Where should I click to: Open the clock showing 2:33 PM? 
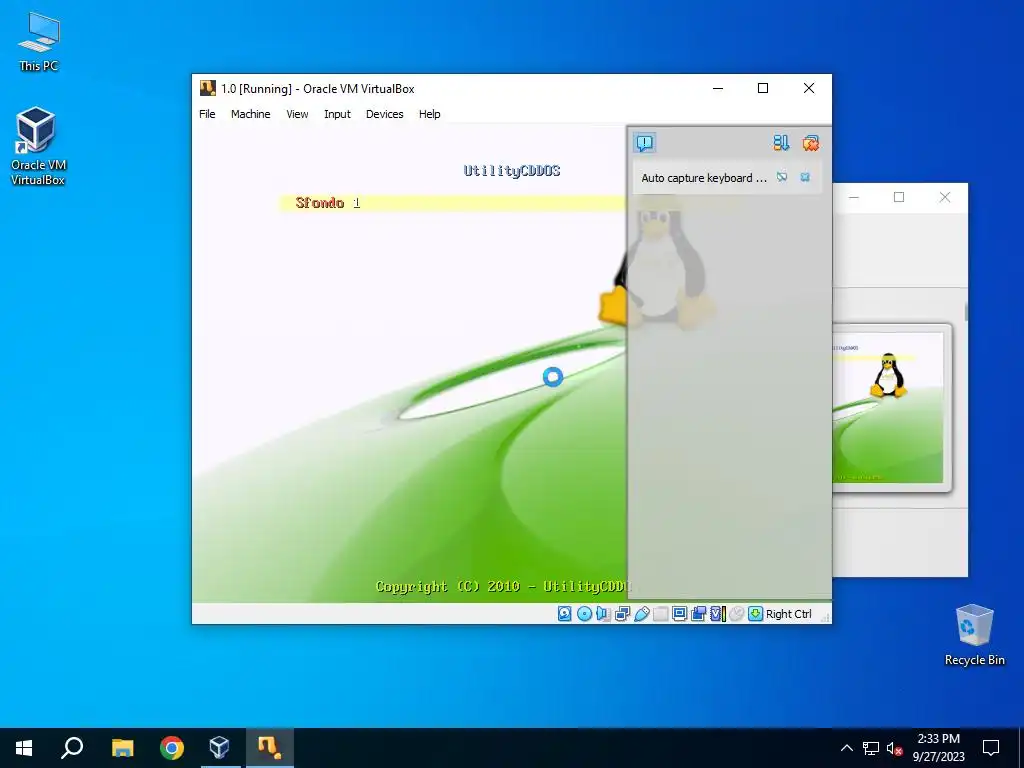[x=938, y=748]
